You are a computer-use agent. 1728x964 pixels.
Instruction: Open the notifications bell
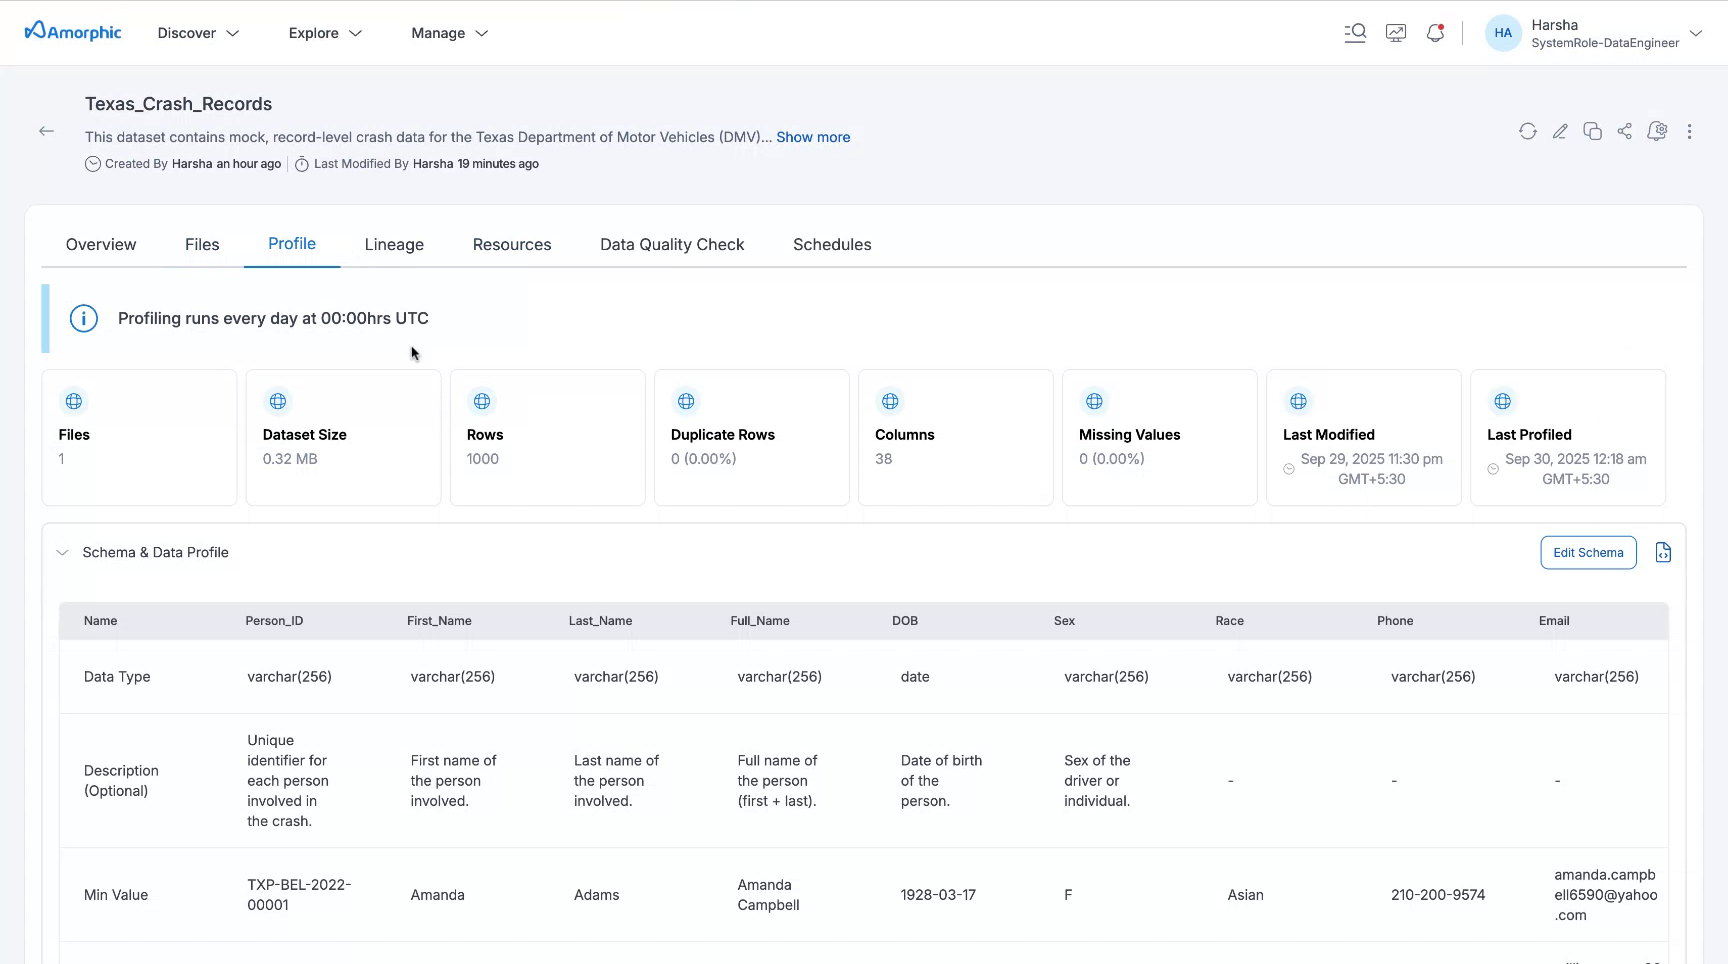point(1435,33)
